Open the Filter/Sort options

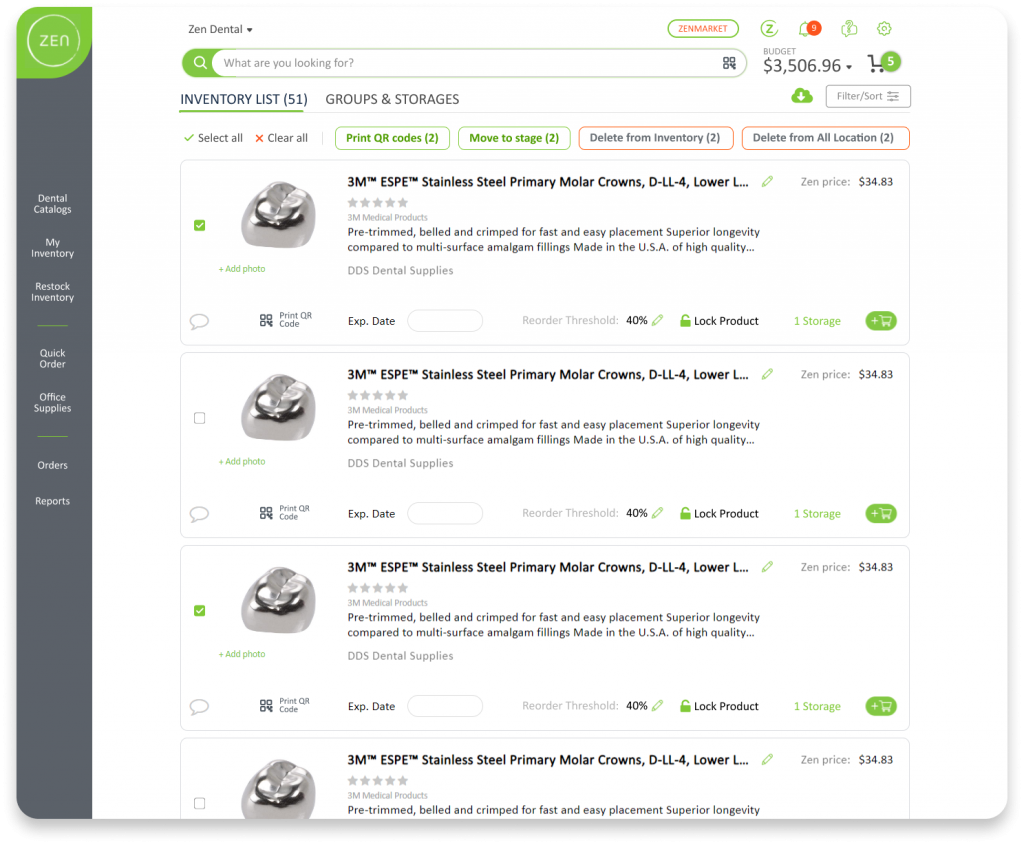click(x=867, y=96)
